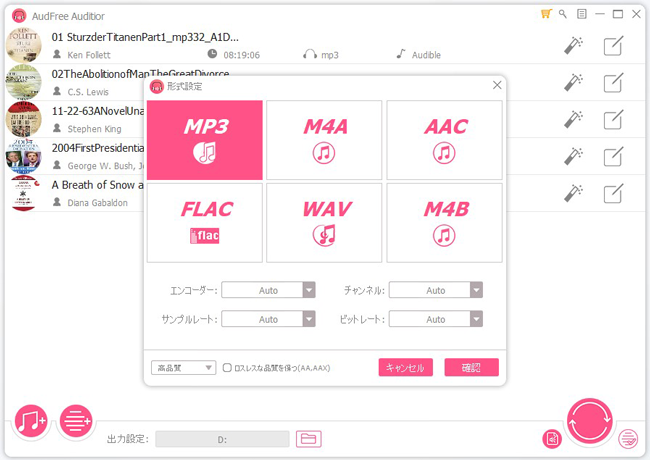The image size is (650, 460).
Task: Open the converted history list icon
Action: click(x=628, y=439)
